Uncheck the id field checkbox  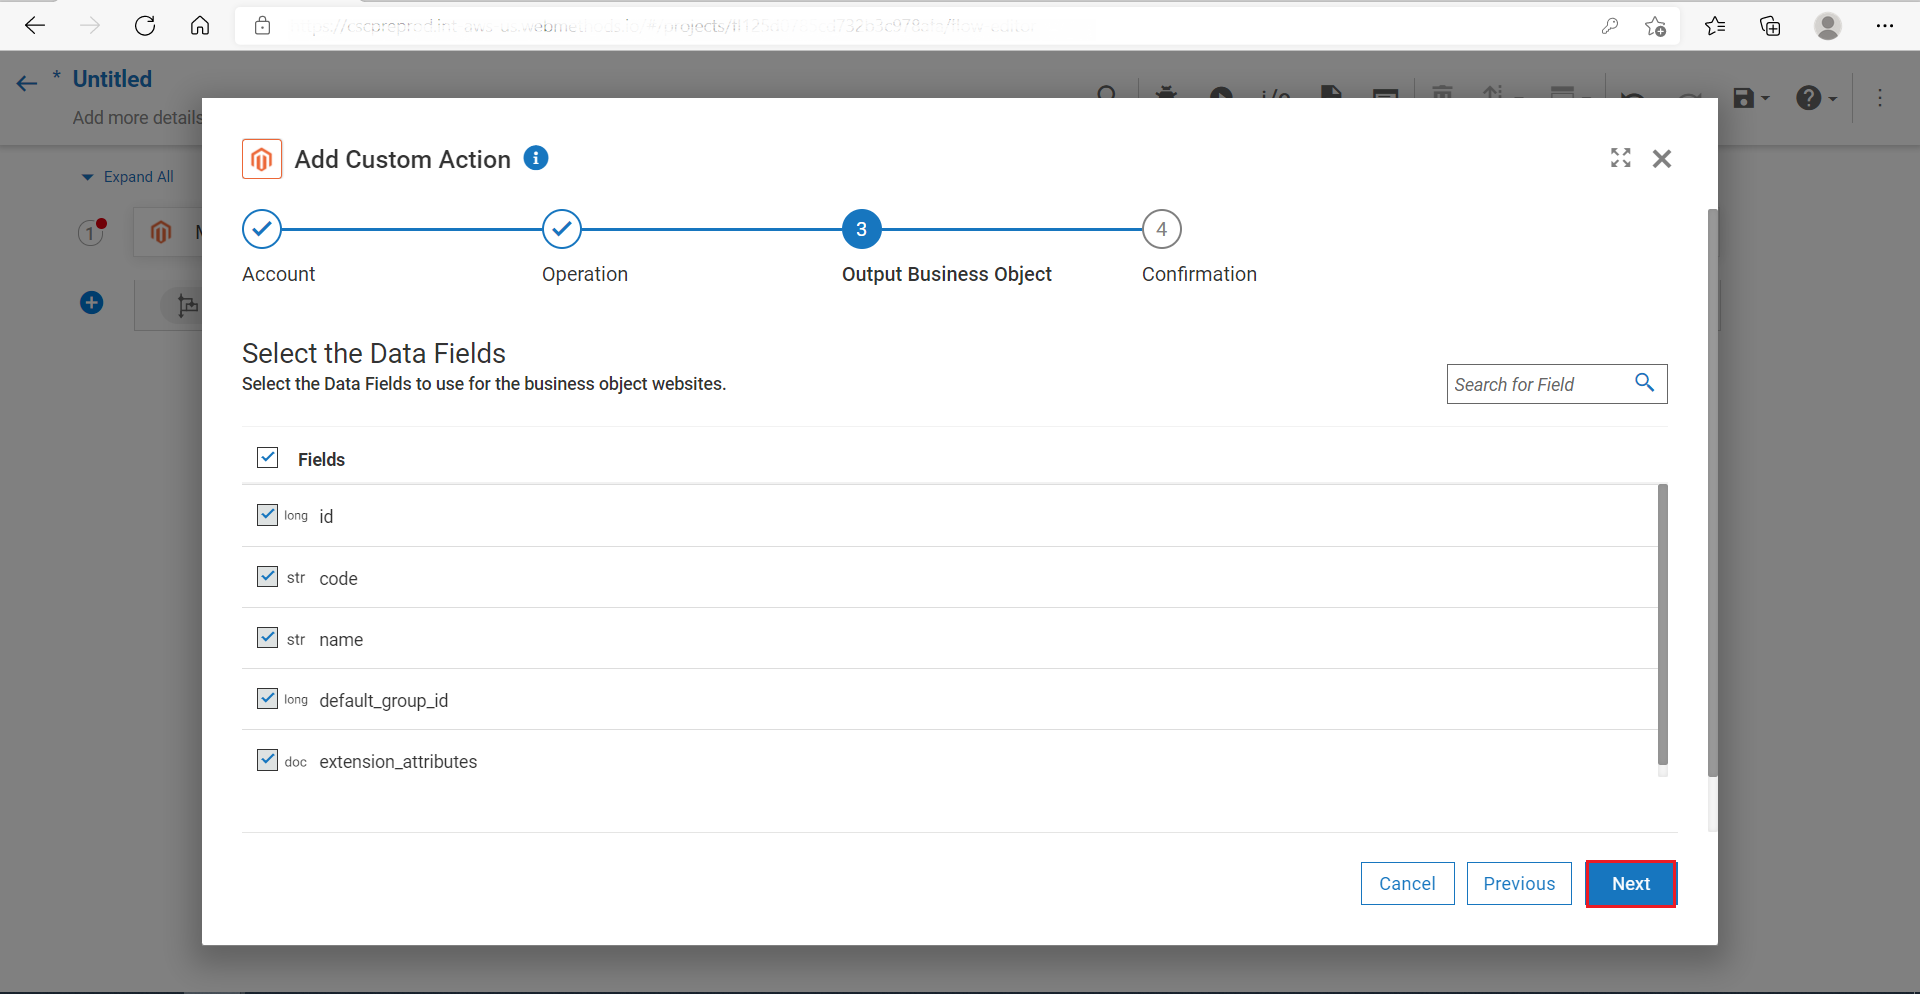tap(267, 515)
